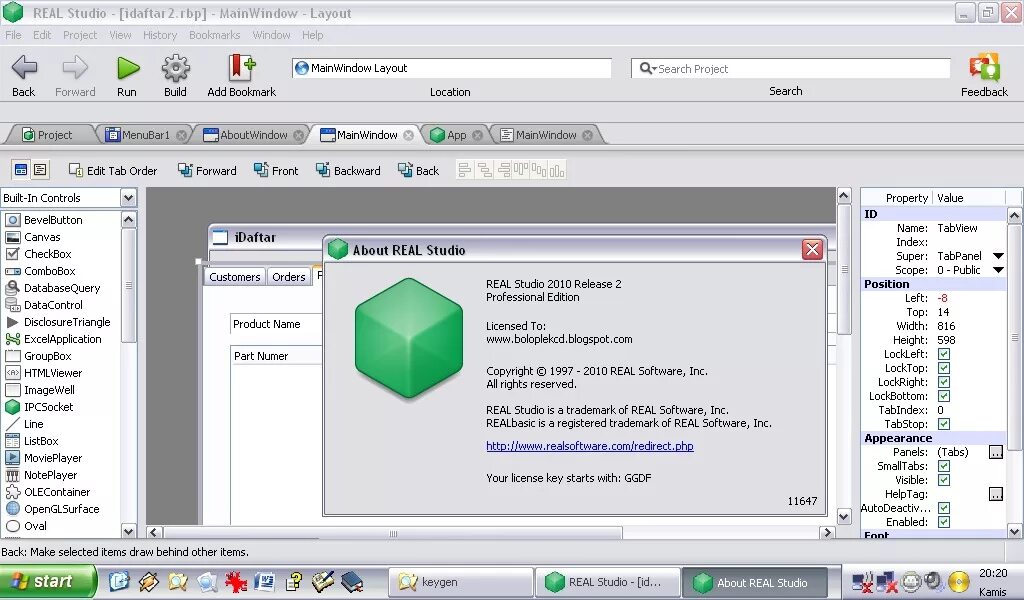Select the GroupBox control
1024x600 pixels.
coord(48,356)
